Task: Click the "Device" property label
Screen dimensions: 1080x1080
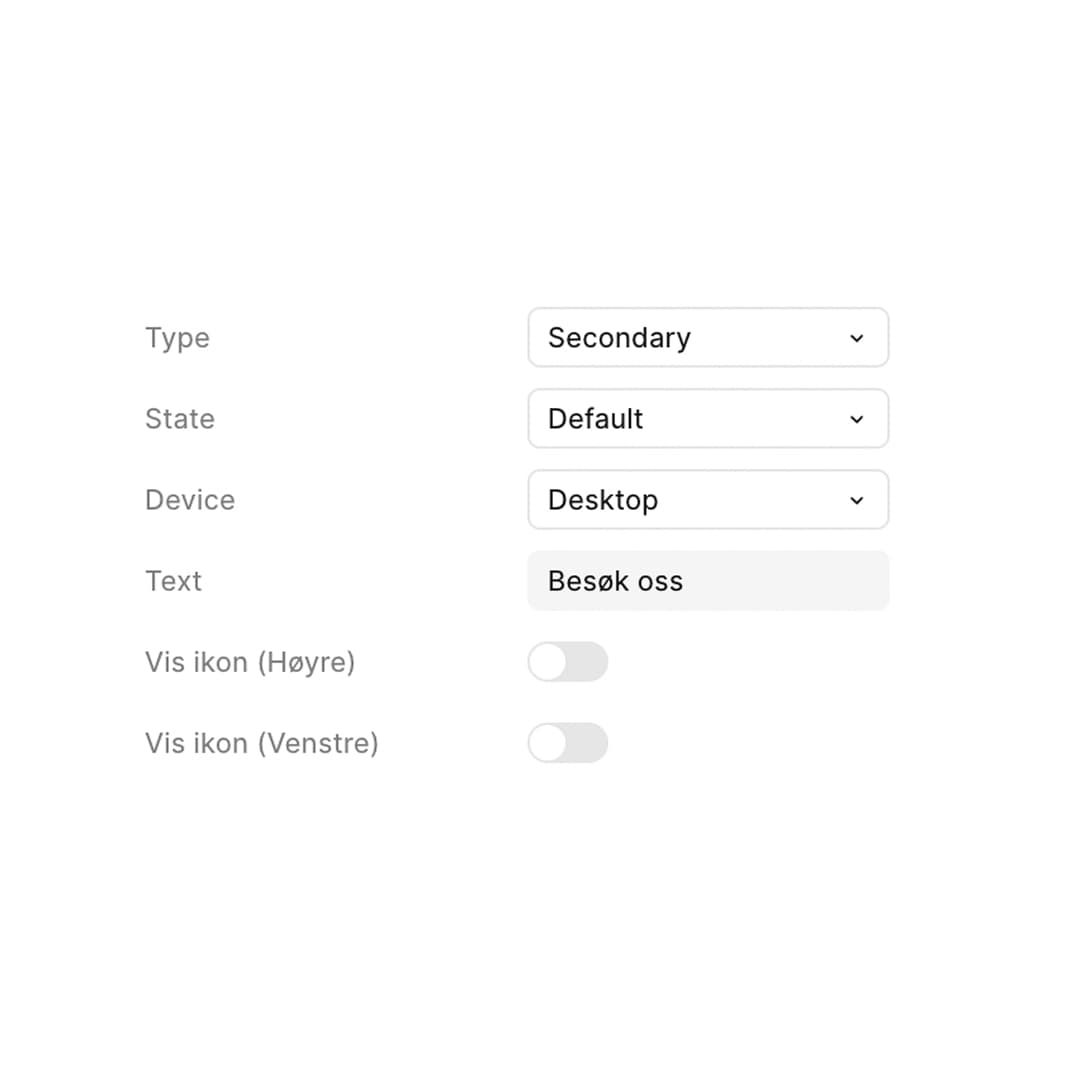Action: [x=190, y=500]
